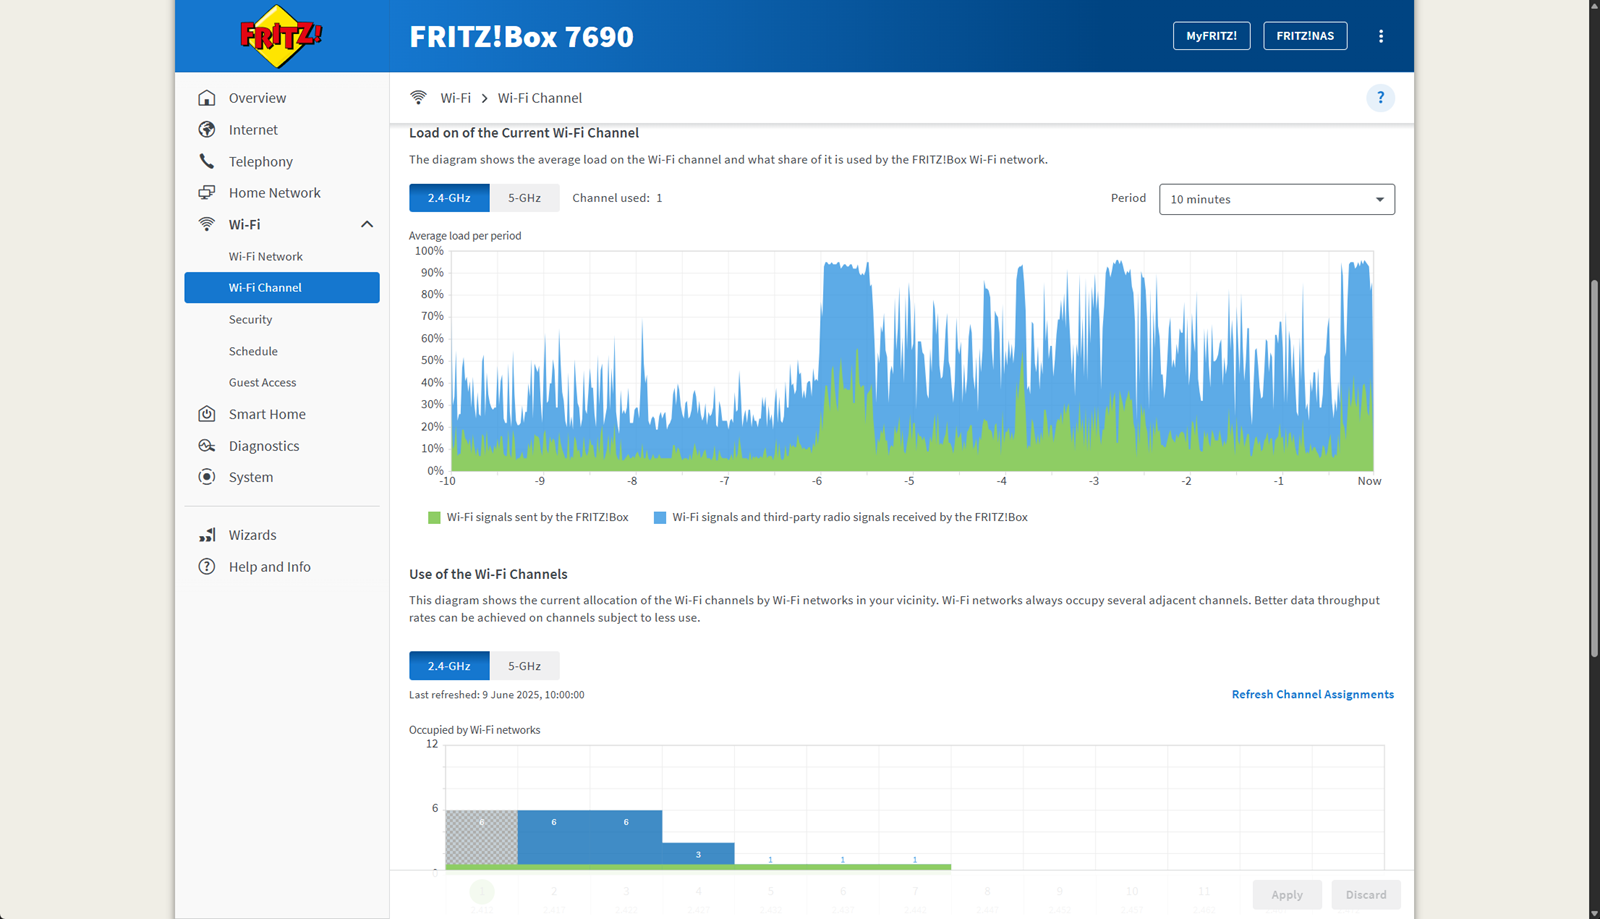
Task: Click the MyFRITZ! button
Action: click(x=1211, y=36)
